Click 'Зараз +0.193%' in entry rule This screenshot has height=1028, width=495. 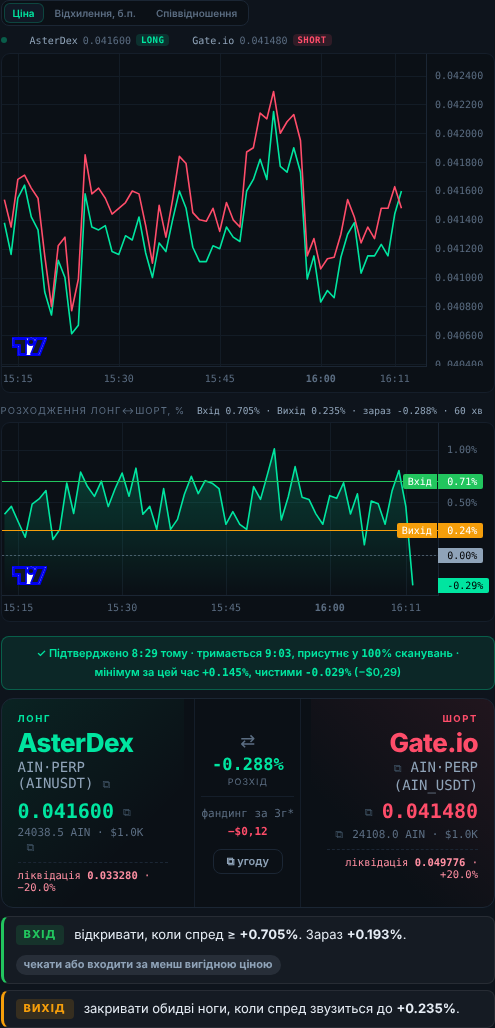[357, 934]
